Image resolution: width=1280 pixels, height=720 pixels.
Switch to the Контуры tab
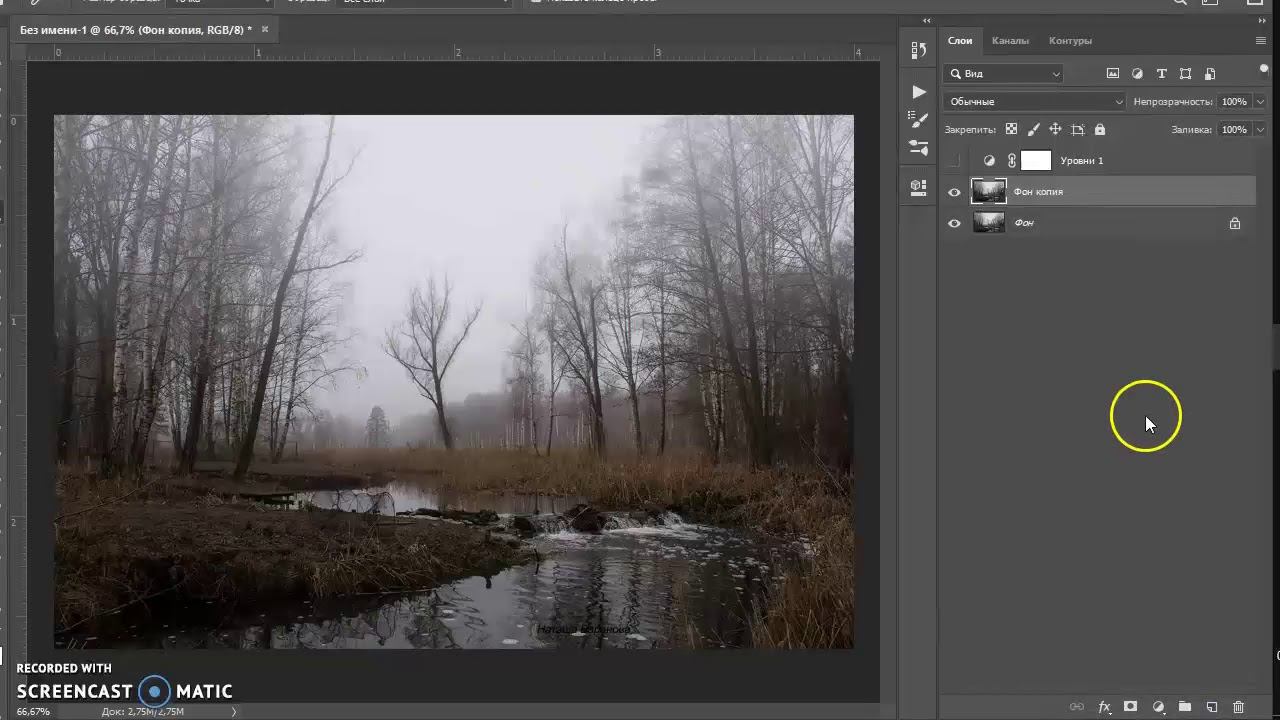click(1070, 41)
